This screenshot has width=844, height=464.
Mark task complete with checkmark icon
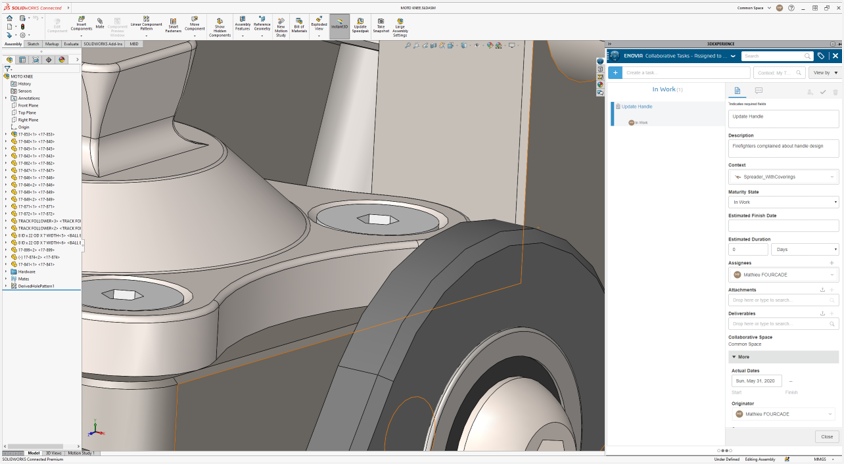pos(823,92)
